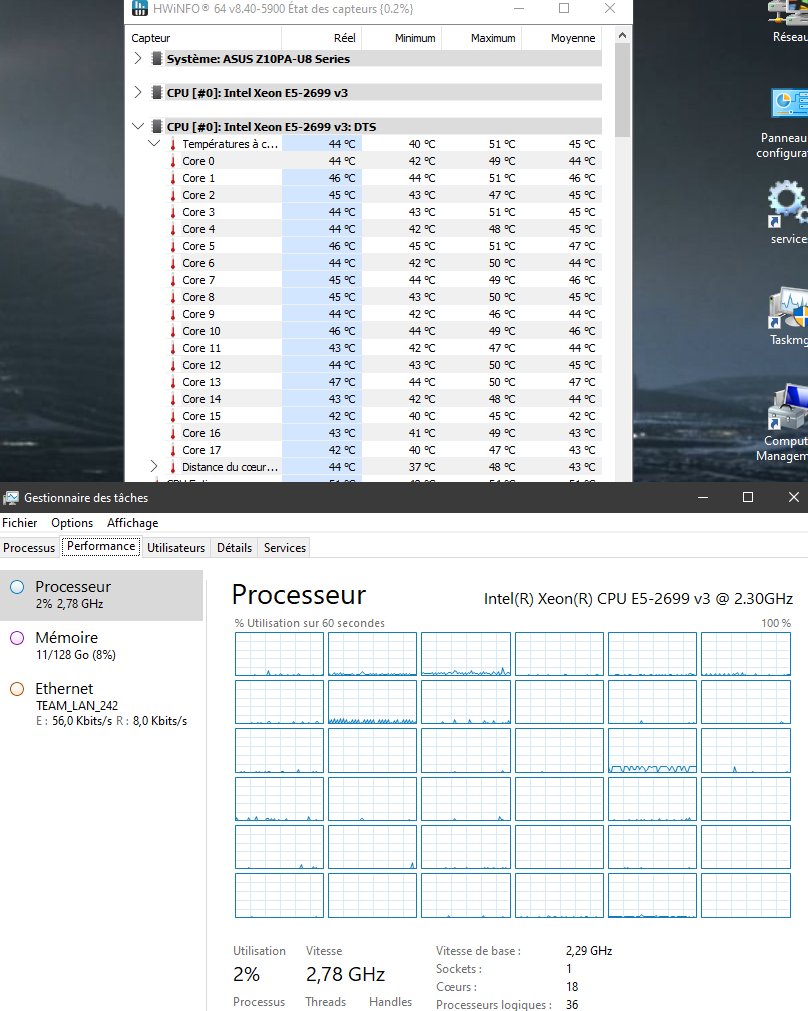Viewport: 808px width, 1011px height.
Task: Click the Processeurs logiques value 36
Action: click(572, 1005)
